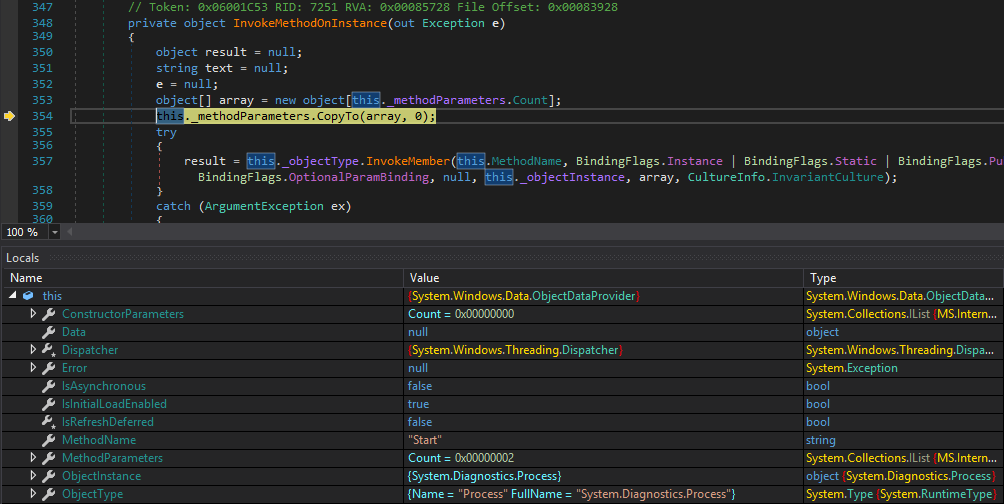Expand the ObjectType node
This screenshot has width=1004, height=504.
[33, 494]
